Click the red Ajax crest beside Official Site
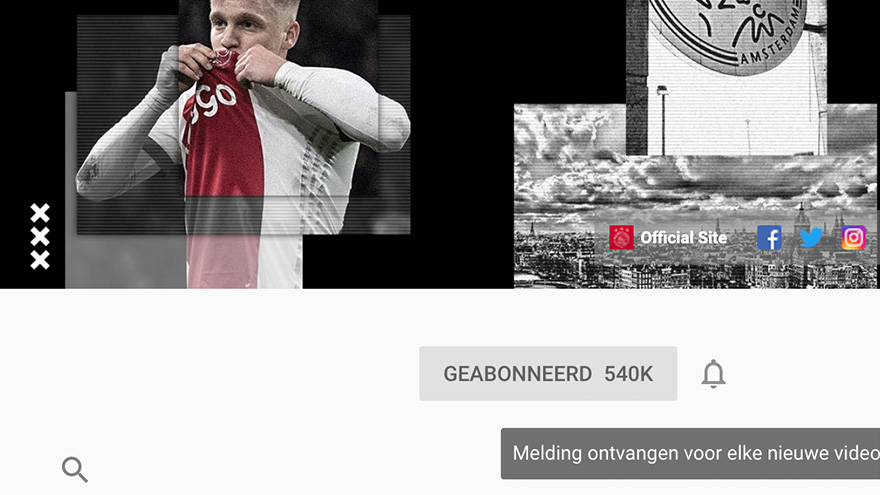Viewport: 880px width, 495px height. tap(621, 237)
